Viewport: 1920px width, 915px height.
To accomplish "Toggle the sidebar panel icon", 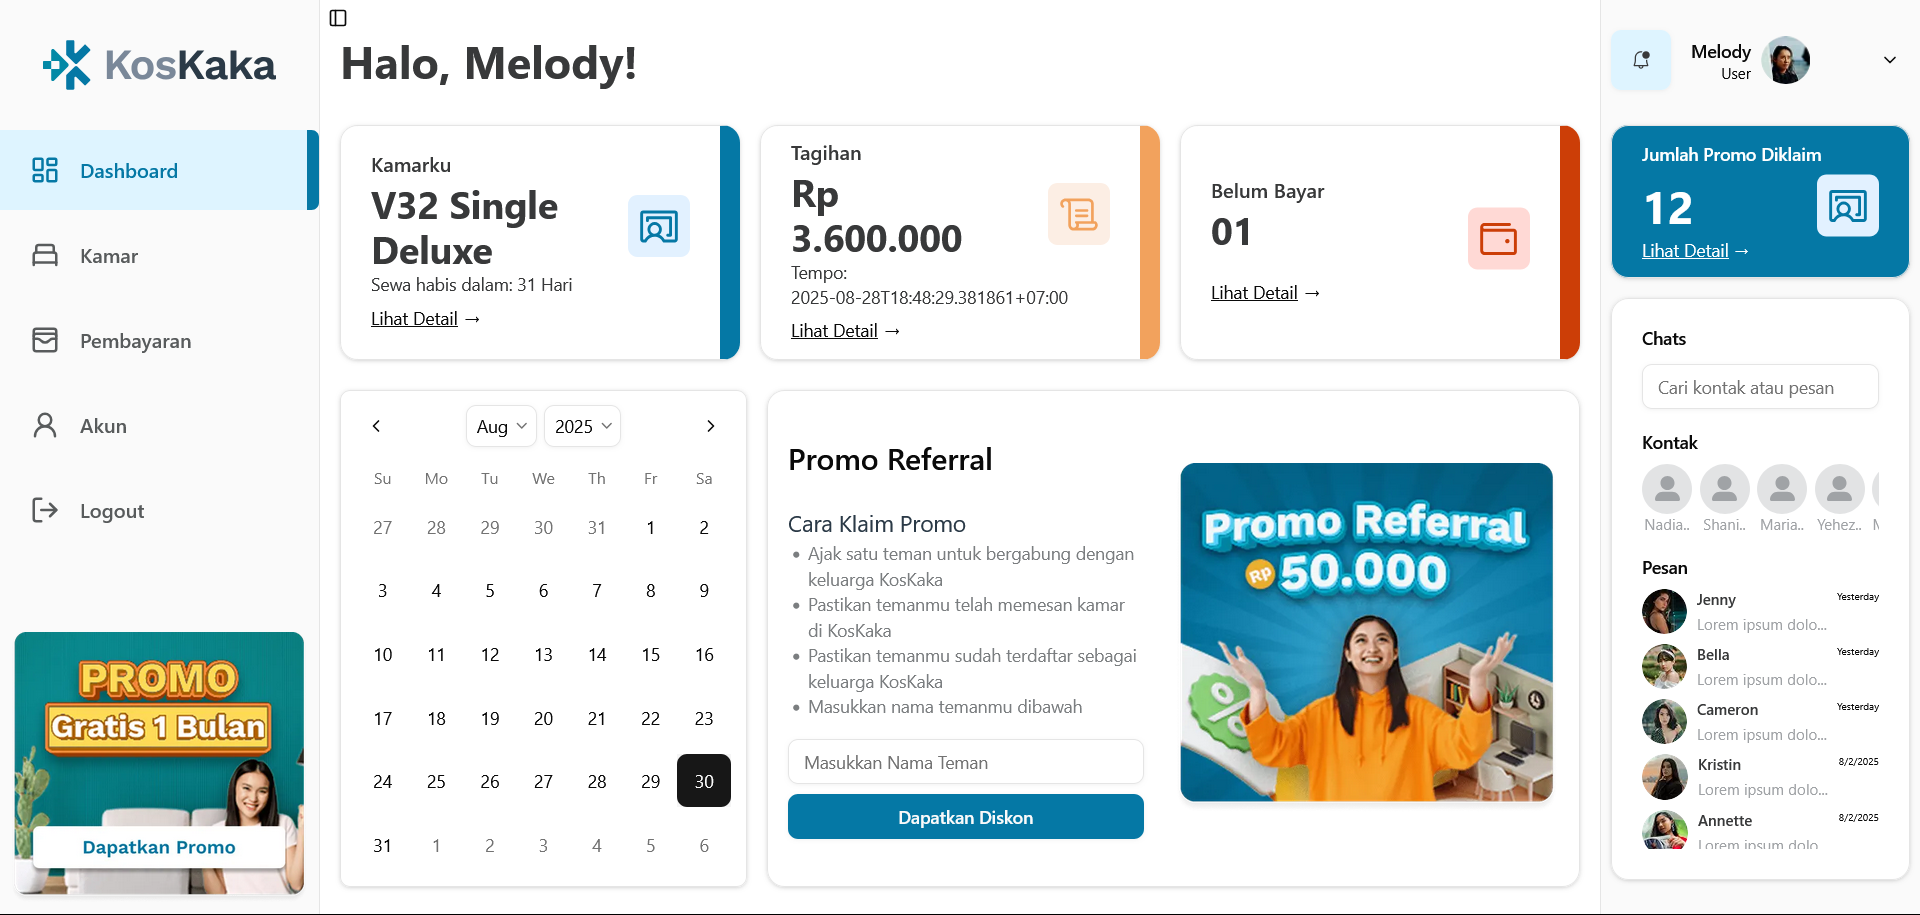I will click(338, 18).
